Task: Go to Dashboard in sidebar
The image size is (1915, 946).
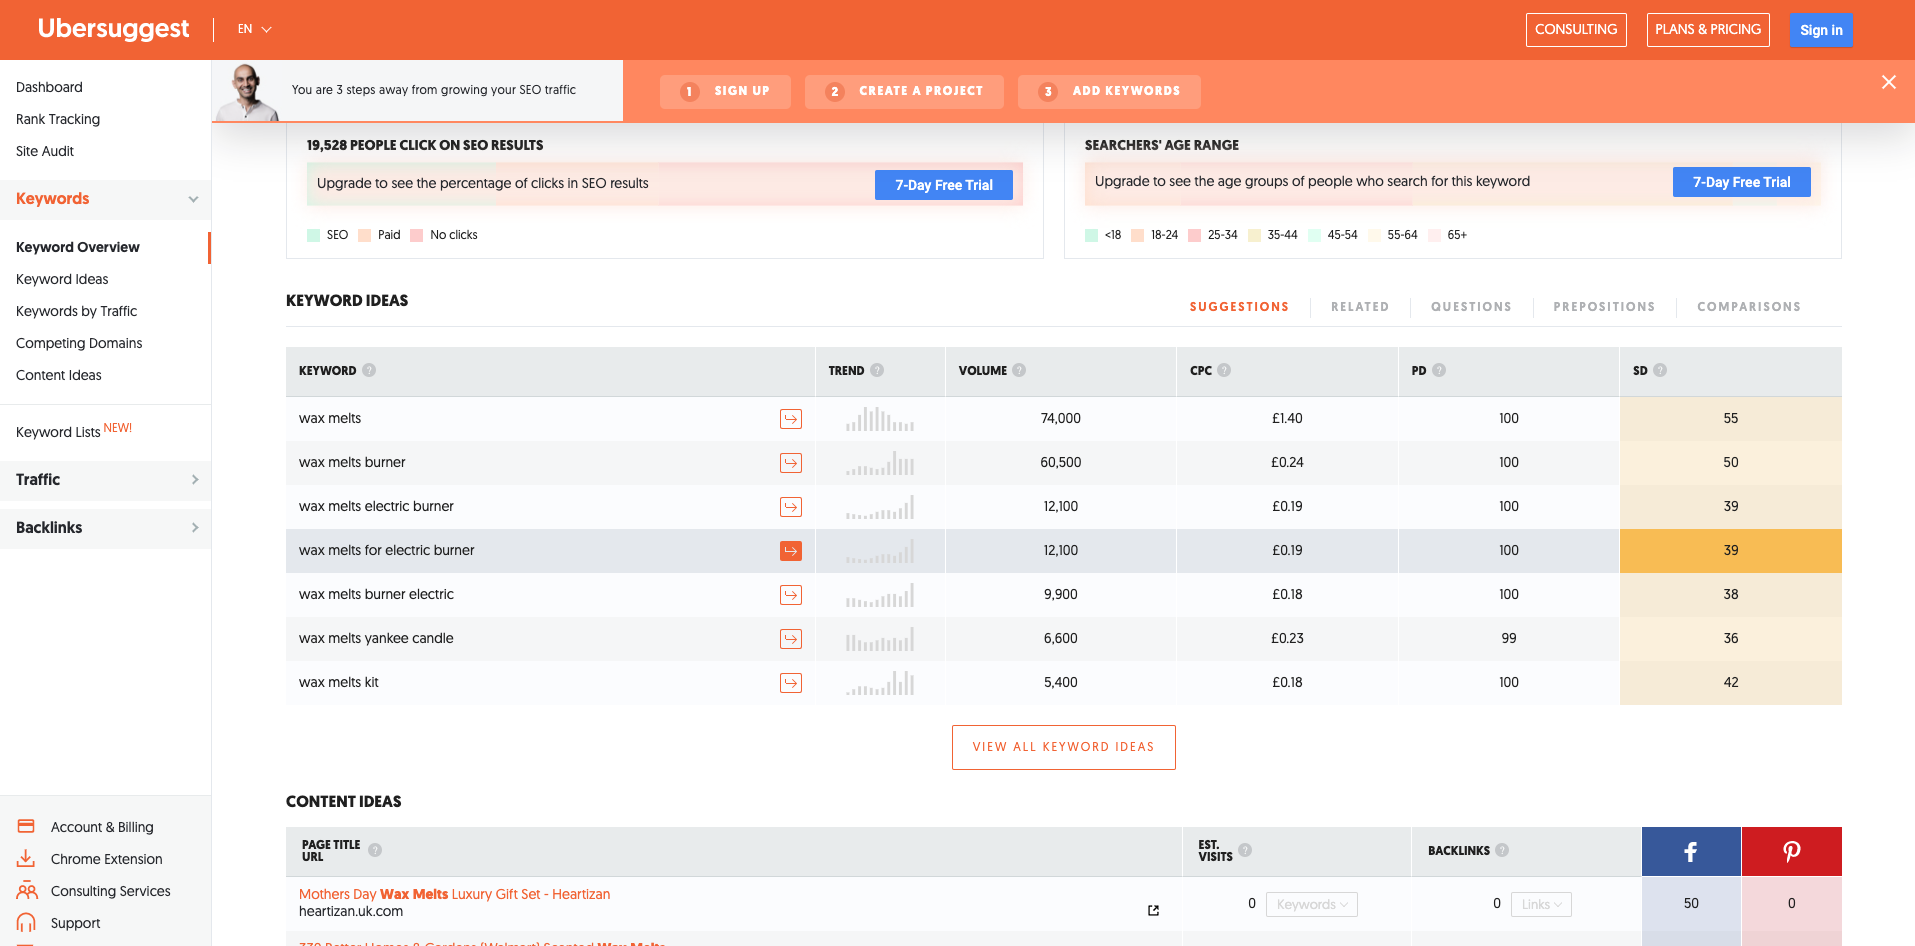Action: (49, 87)
